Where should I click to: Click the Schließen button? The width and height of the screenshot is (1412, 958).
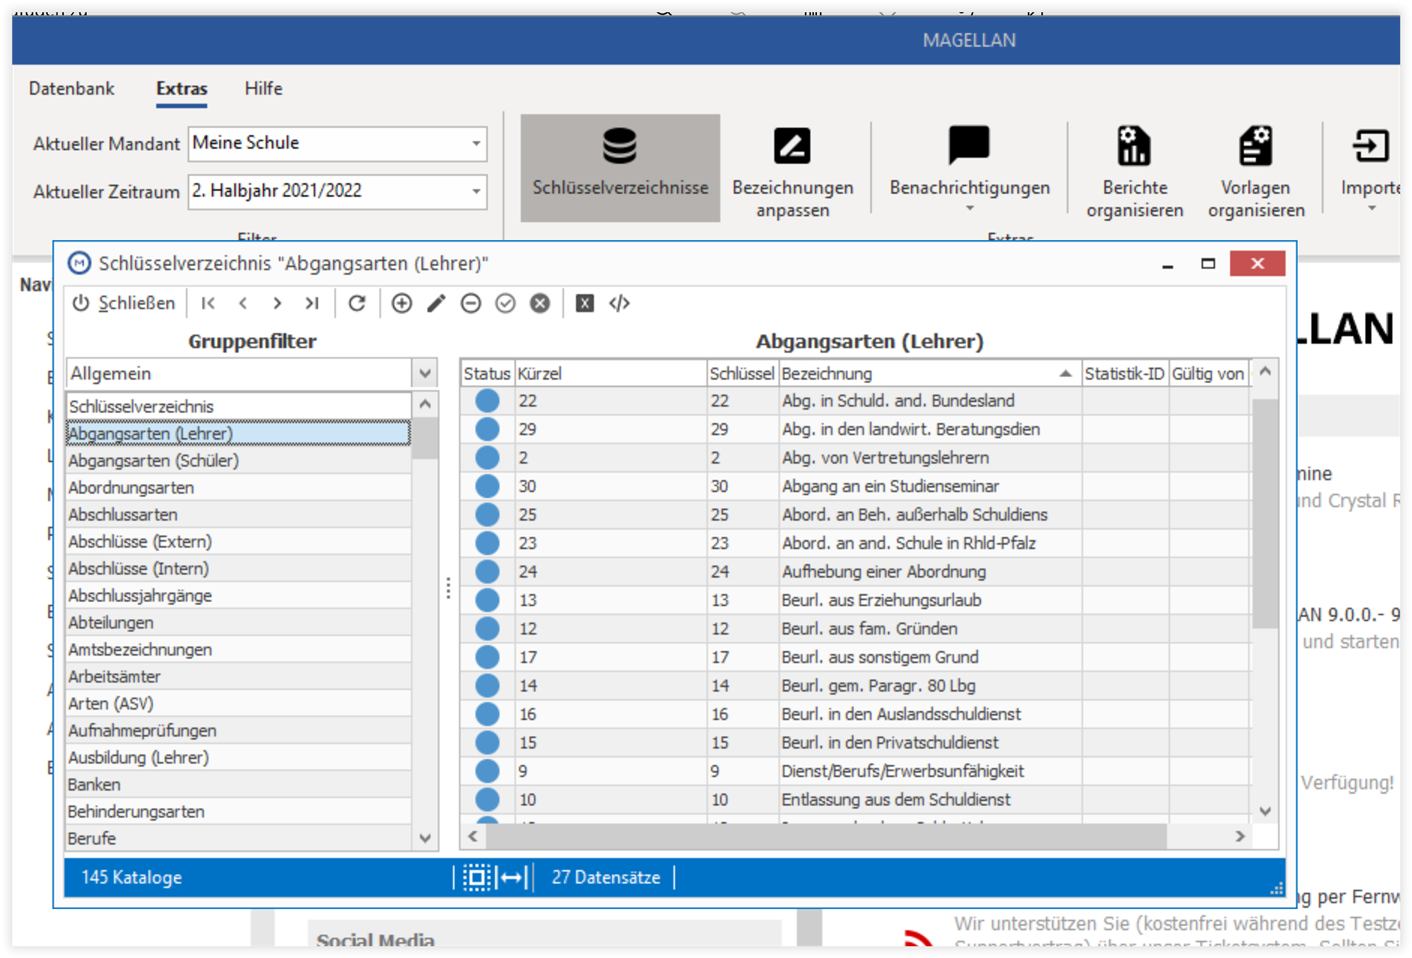(123, 303)
